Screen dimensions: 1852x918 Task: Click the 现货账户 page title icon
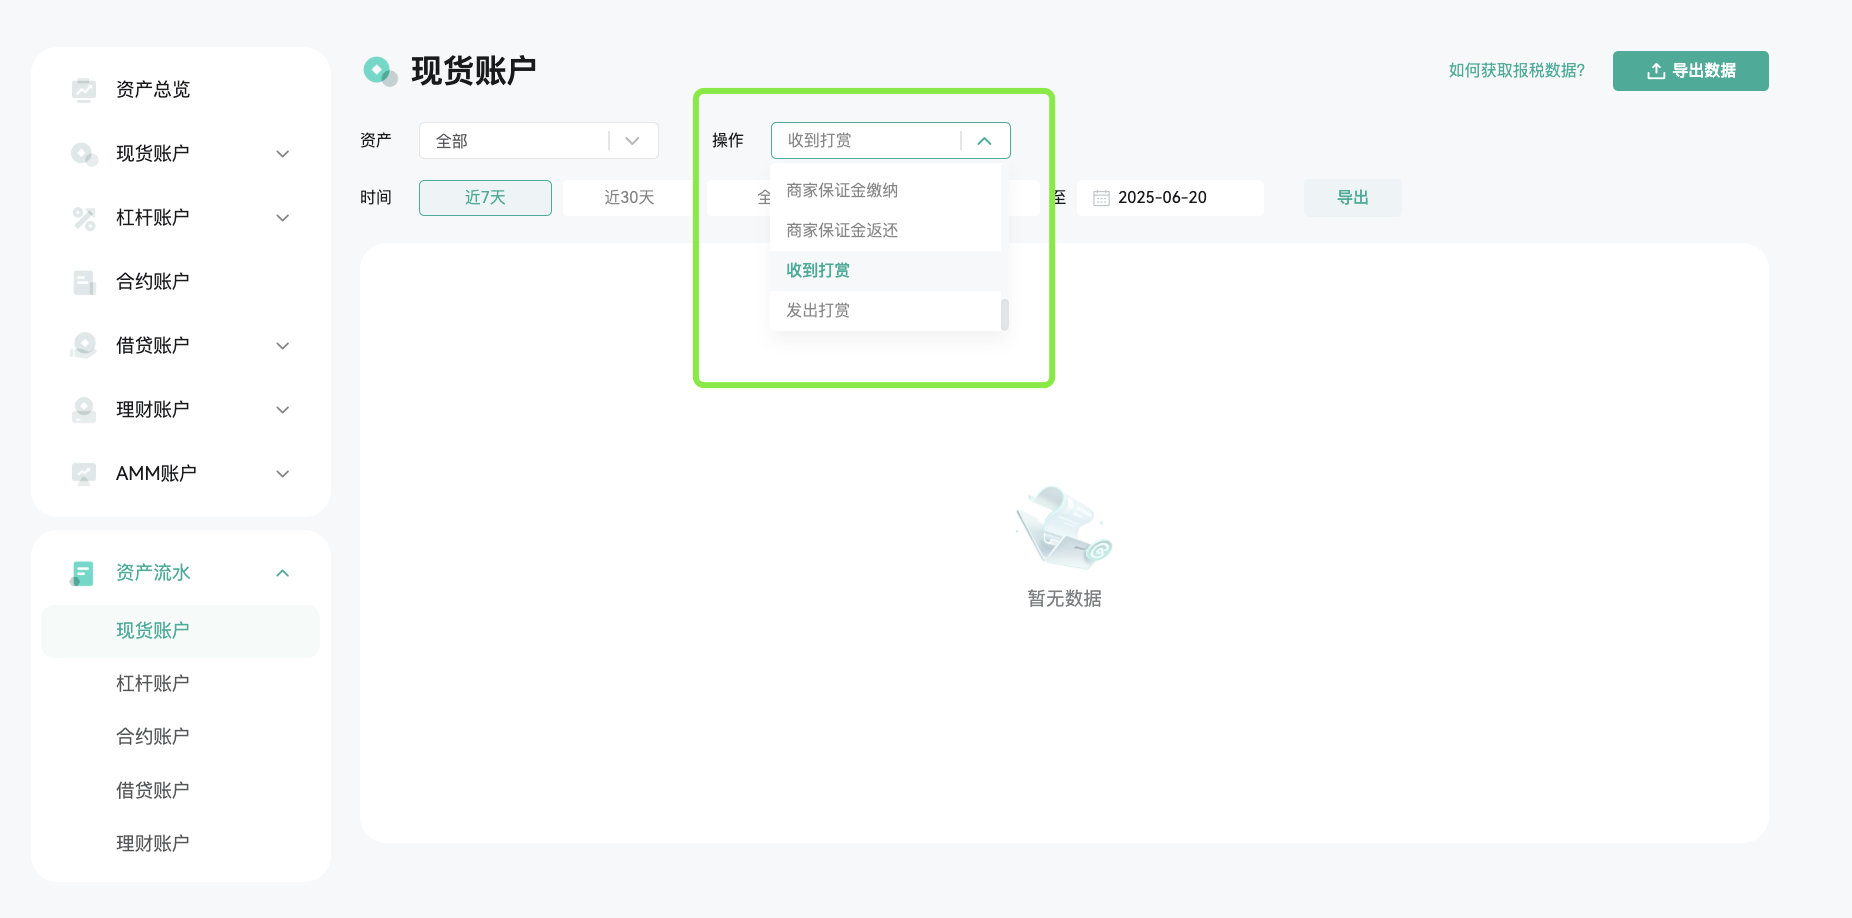[x=380, y=71]
